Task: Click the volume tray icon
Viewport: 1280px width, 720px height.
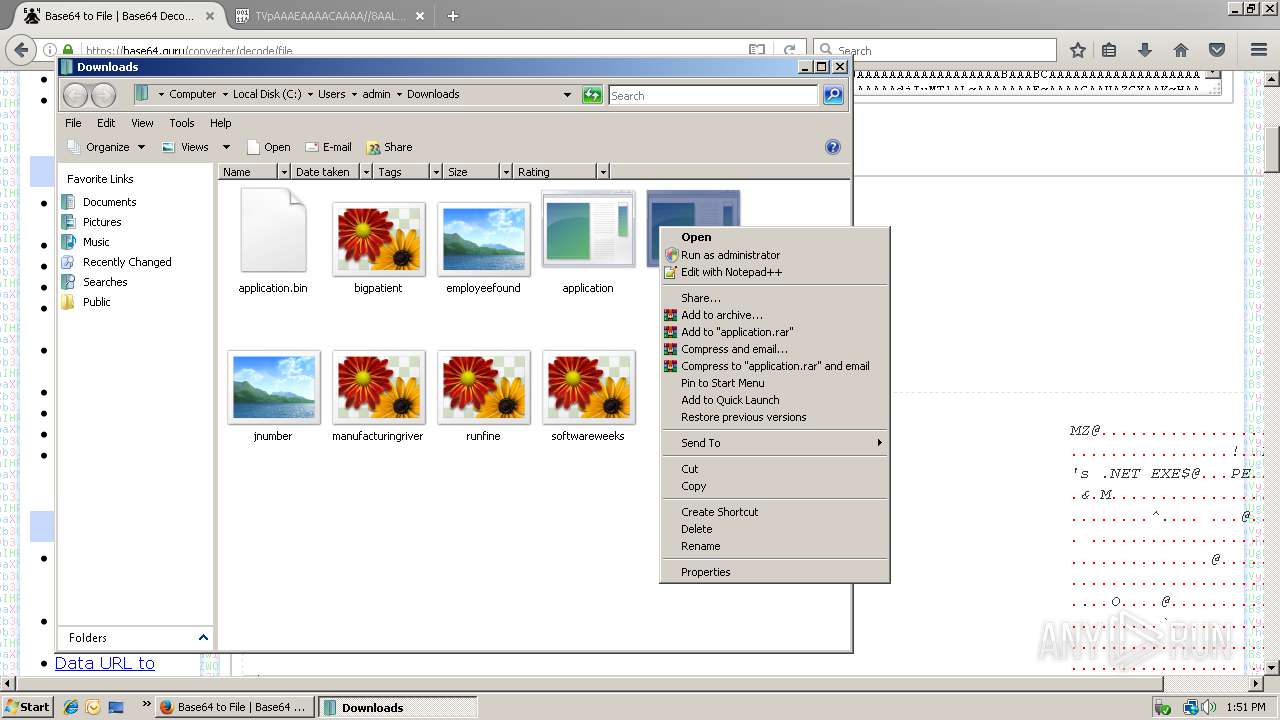Action: coord(1210,707)
